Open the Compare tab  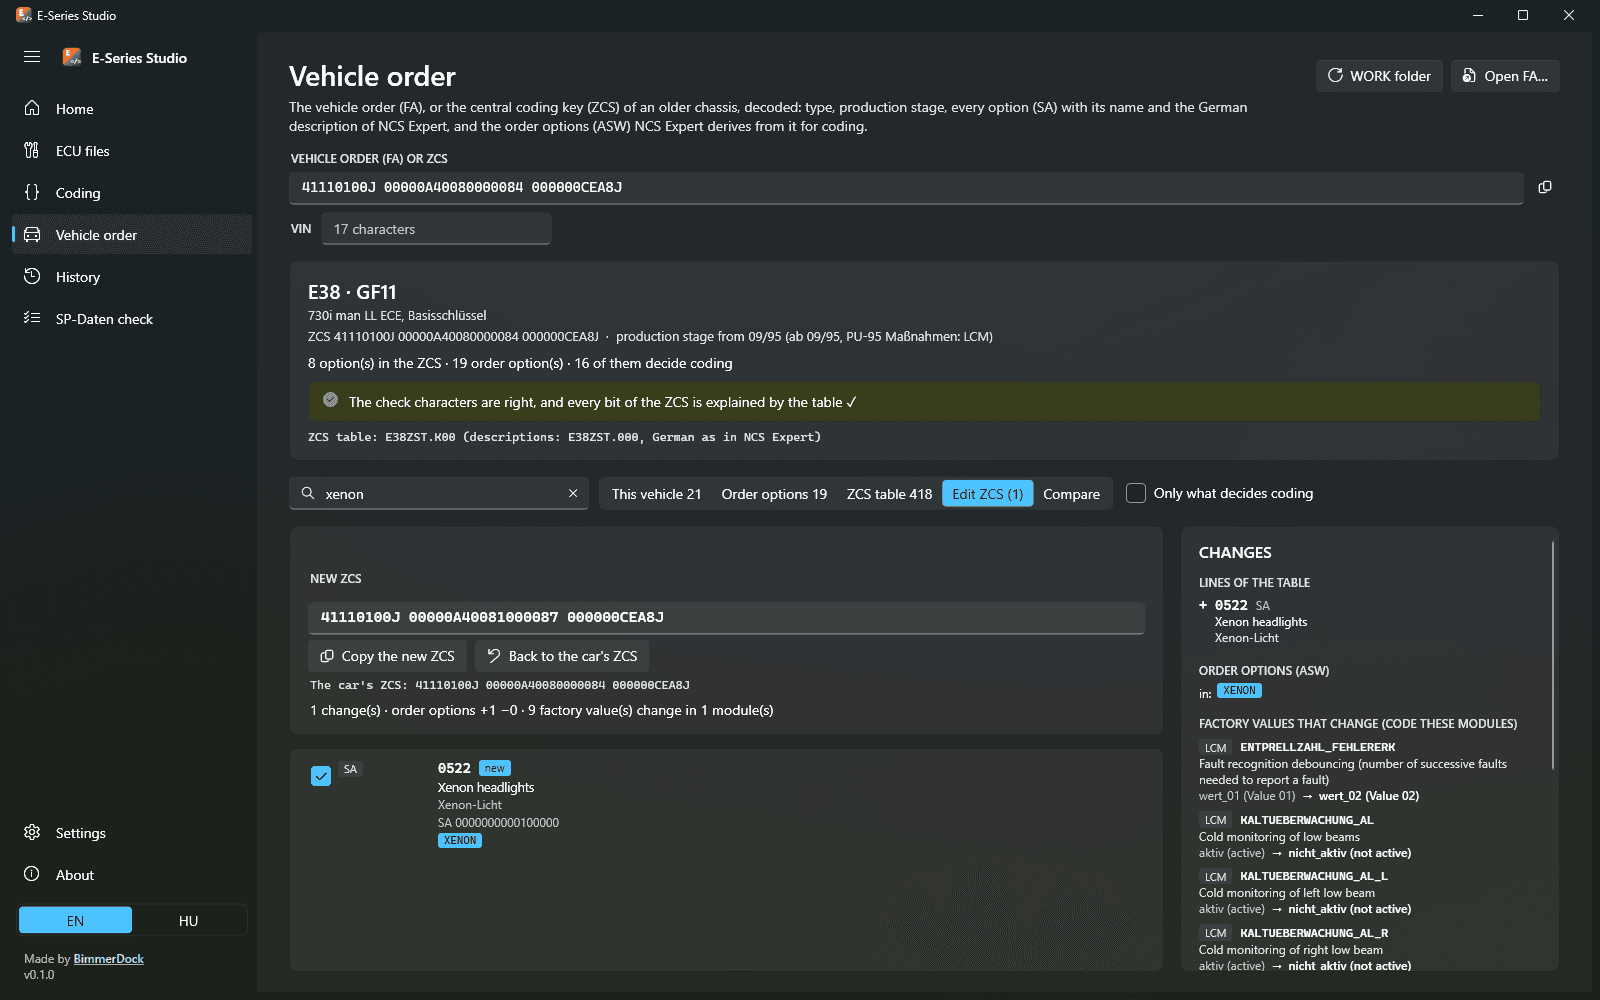1071,493
